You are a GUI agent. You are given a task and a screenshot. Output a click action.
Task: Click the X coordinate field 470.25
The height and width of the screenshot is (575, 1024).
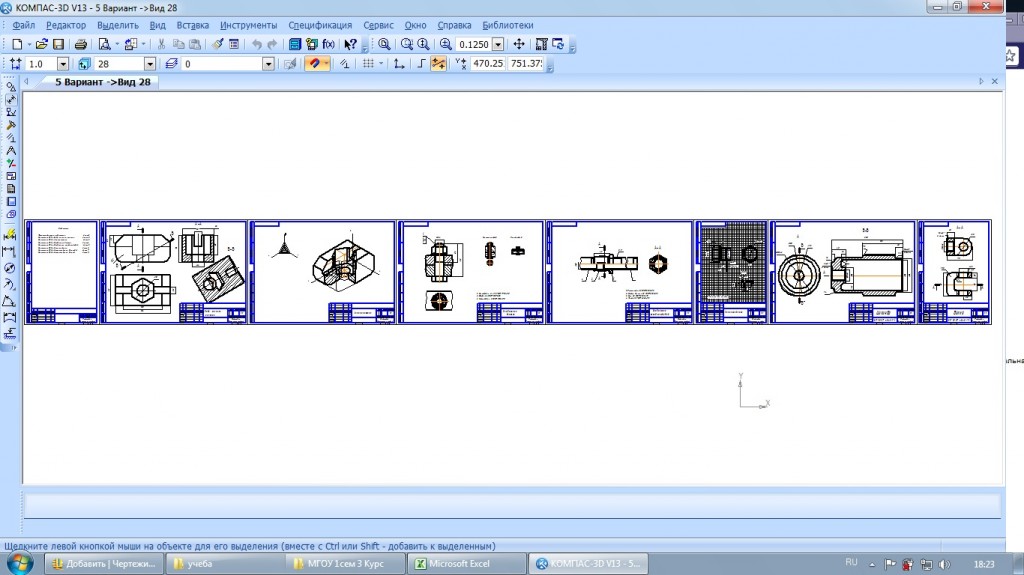pyautogui.click(x=488, y=63)
